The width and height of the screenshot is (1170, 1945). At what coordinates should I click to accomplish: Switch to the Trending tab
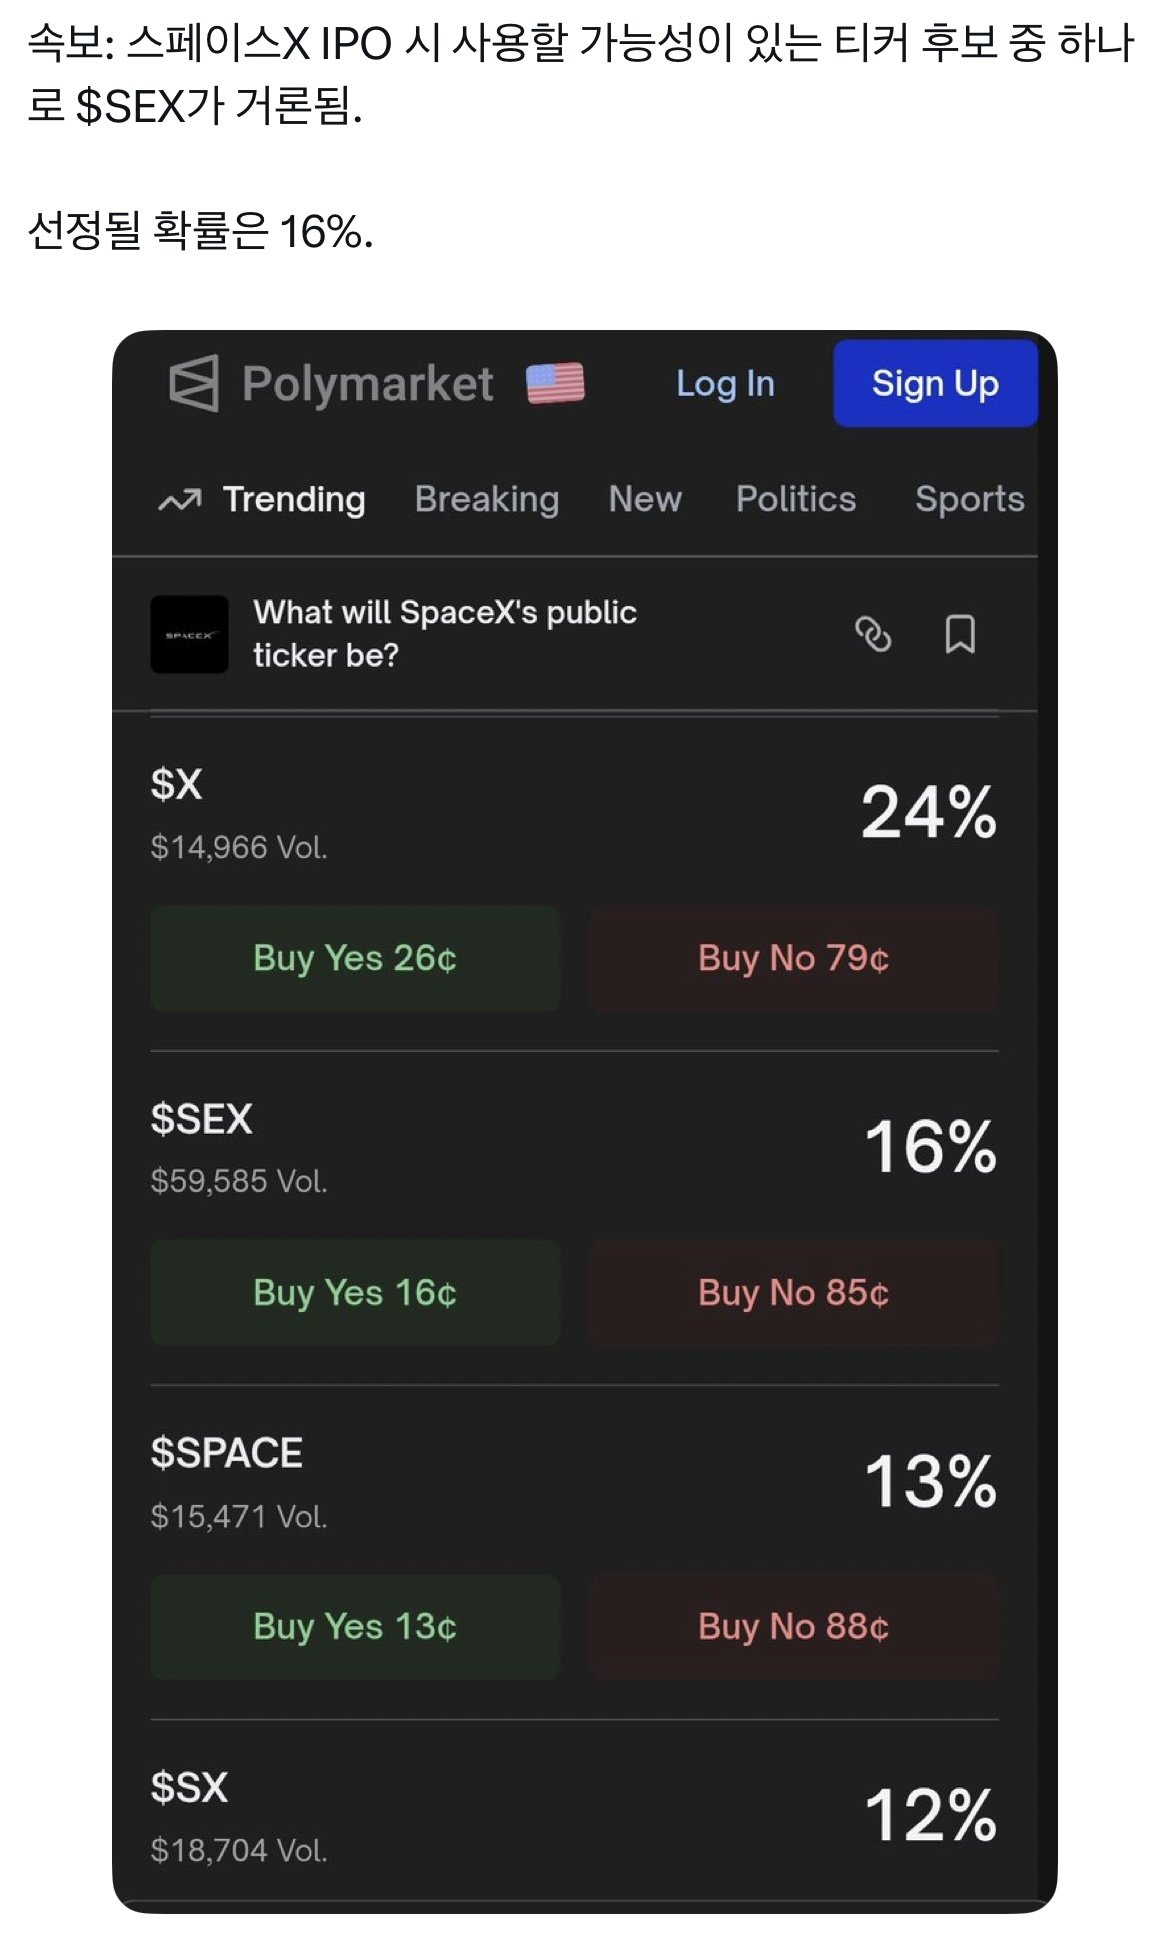[x=294, y=499]
